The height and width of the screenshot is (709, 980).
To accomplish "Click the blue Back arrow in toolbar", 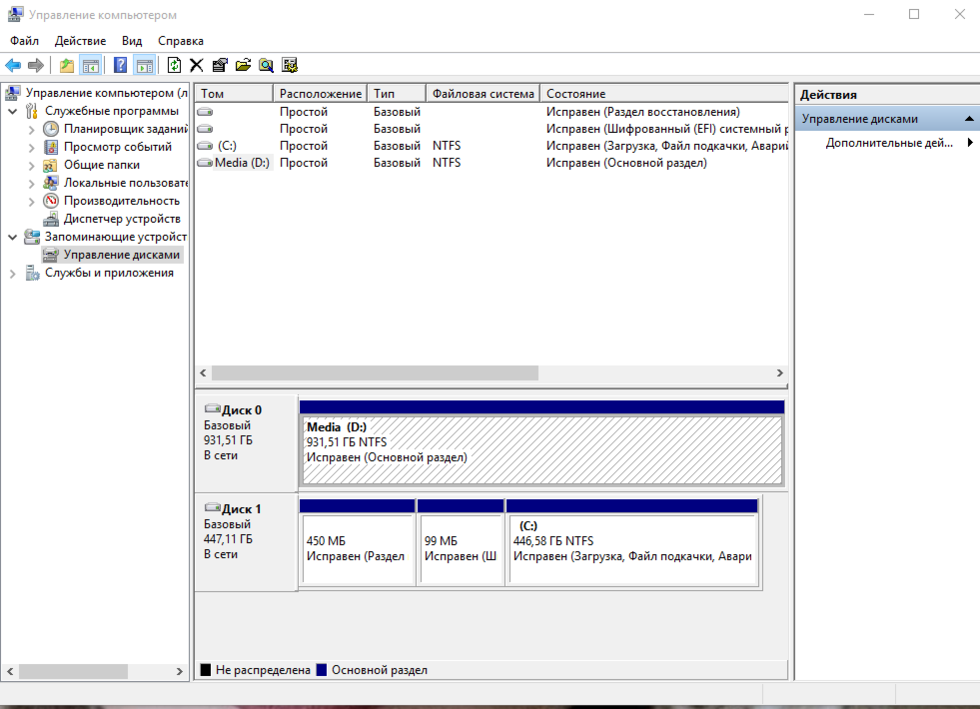I will pyautogui.click(x=13, y=65).
